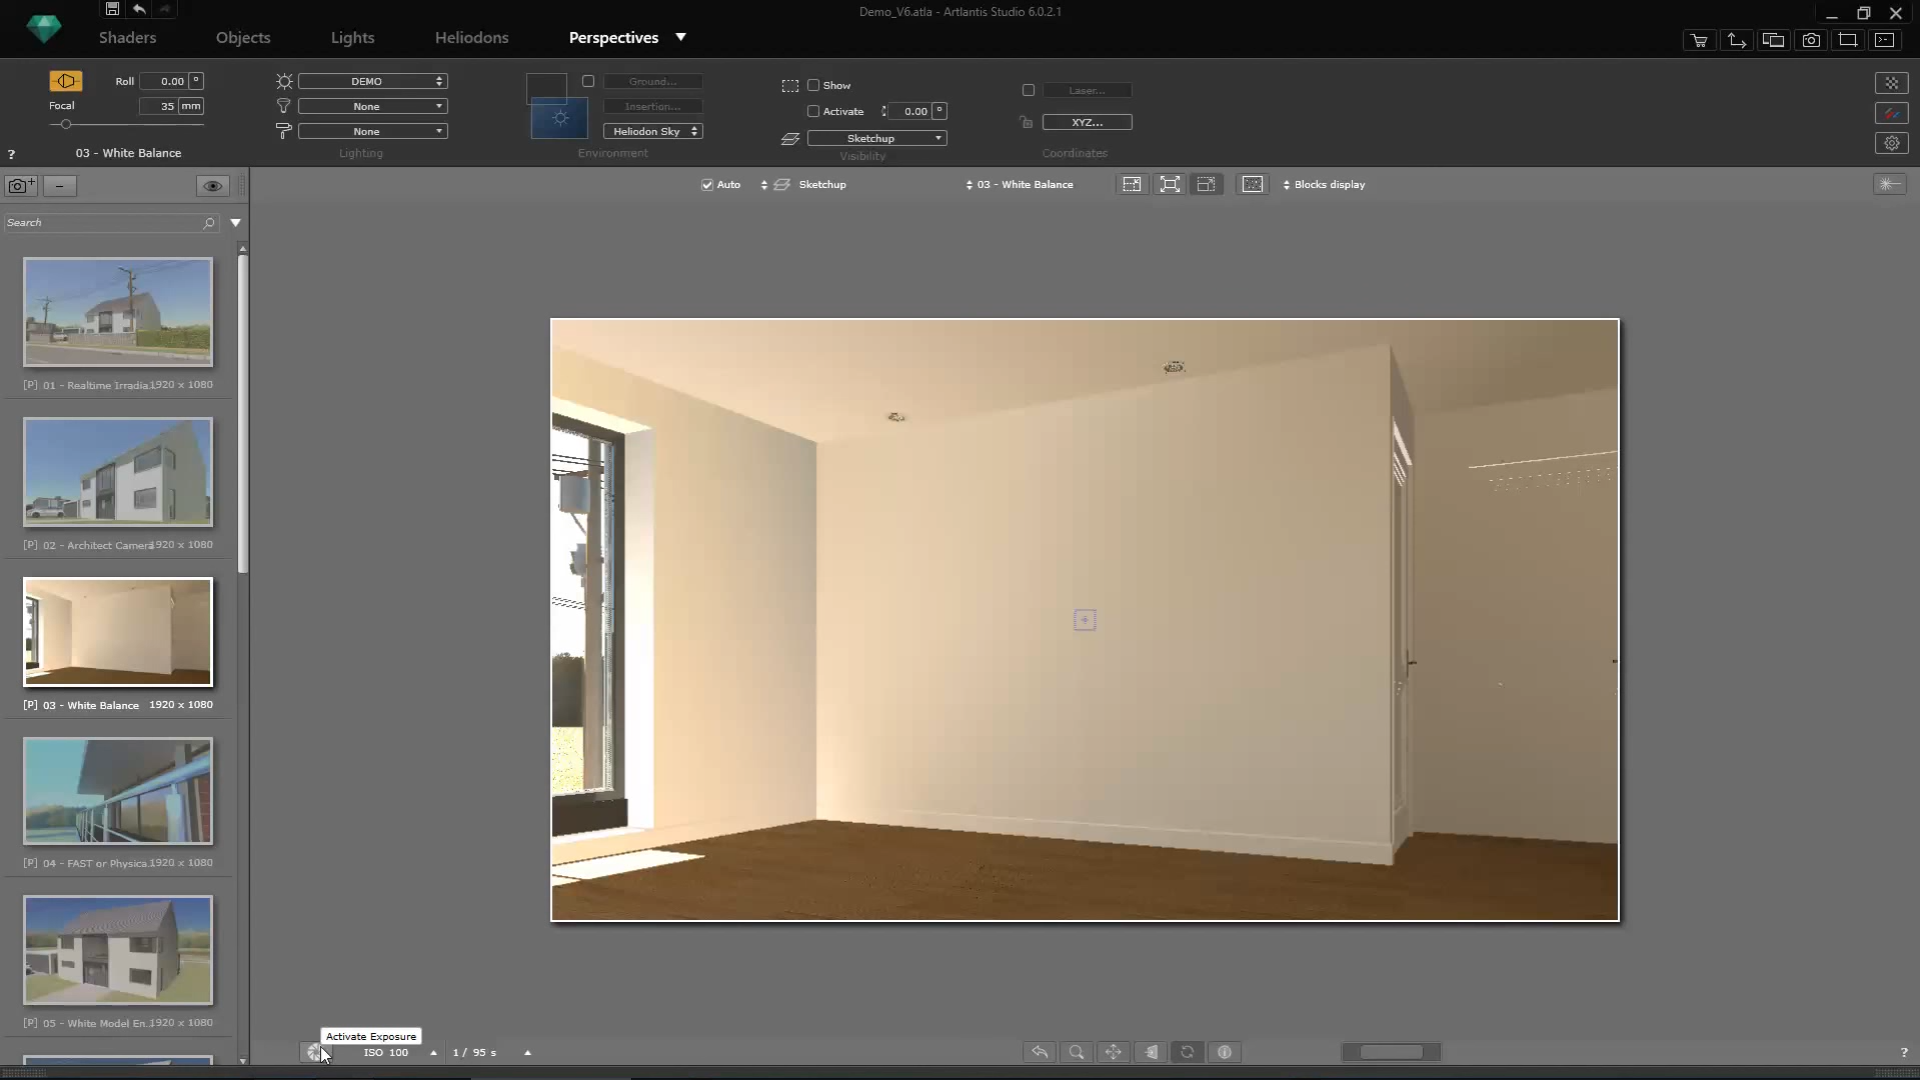
Task: Click the save file icon
Action: (x=112, y=9)
